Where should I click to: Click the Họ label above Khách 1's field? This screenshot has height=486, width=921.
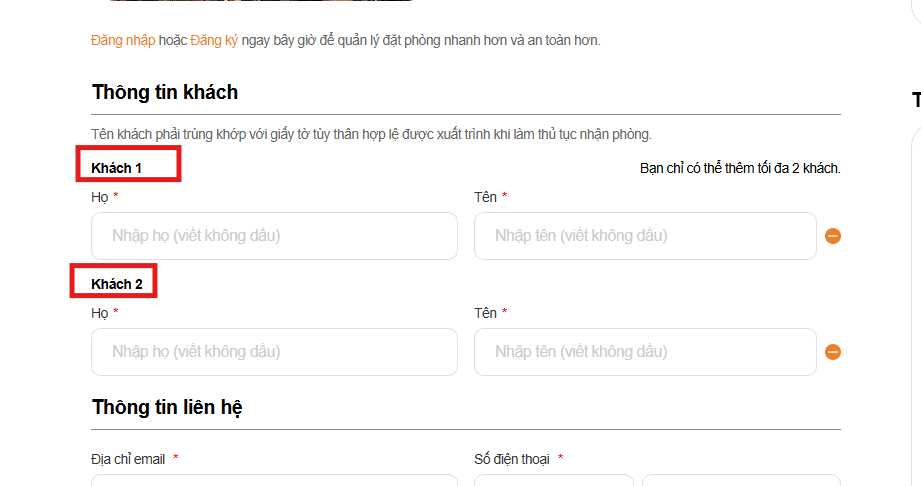pos(99,197)
